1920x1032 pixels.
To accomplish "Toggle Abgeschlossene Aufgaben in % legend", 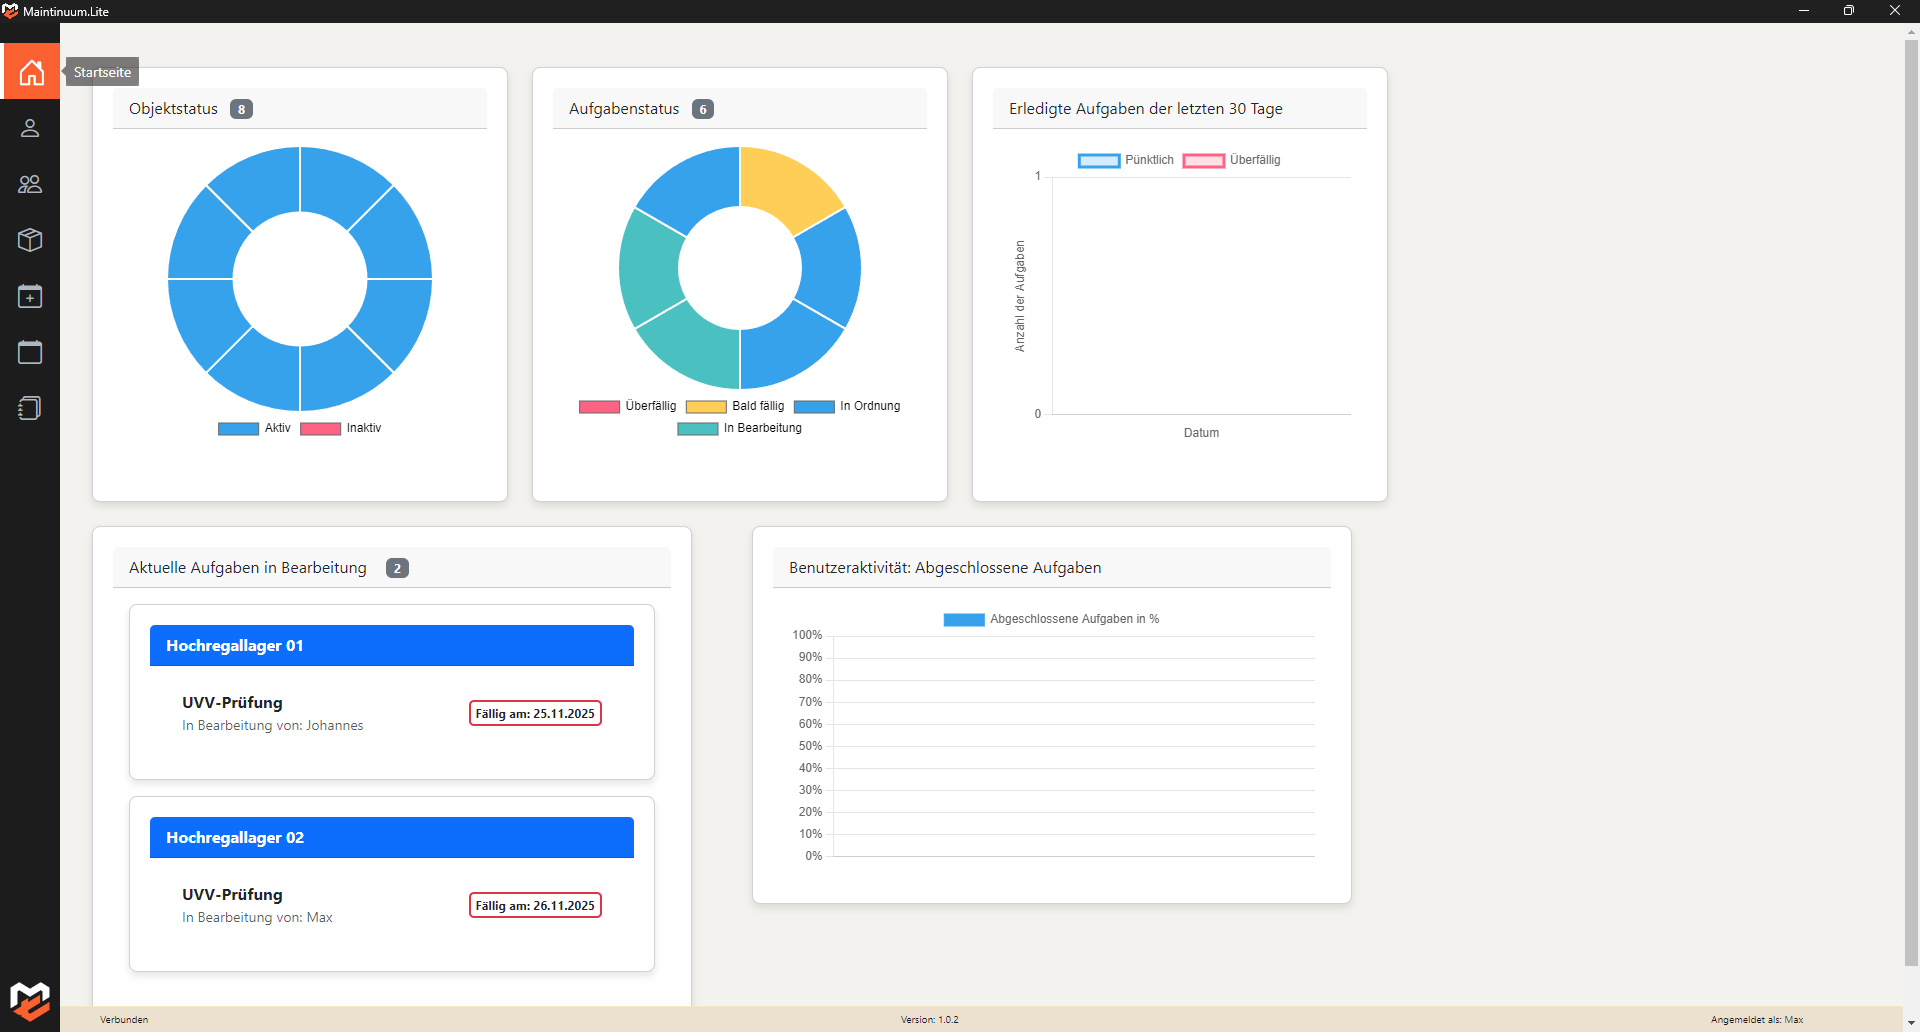I will (1051, 619).
